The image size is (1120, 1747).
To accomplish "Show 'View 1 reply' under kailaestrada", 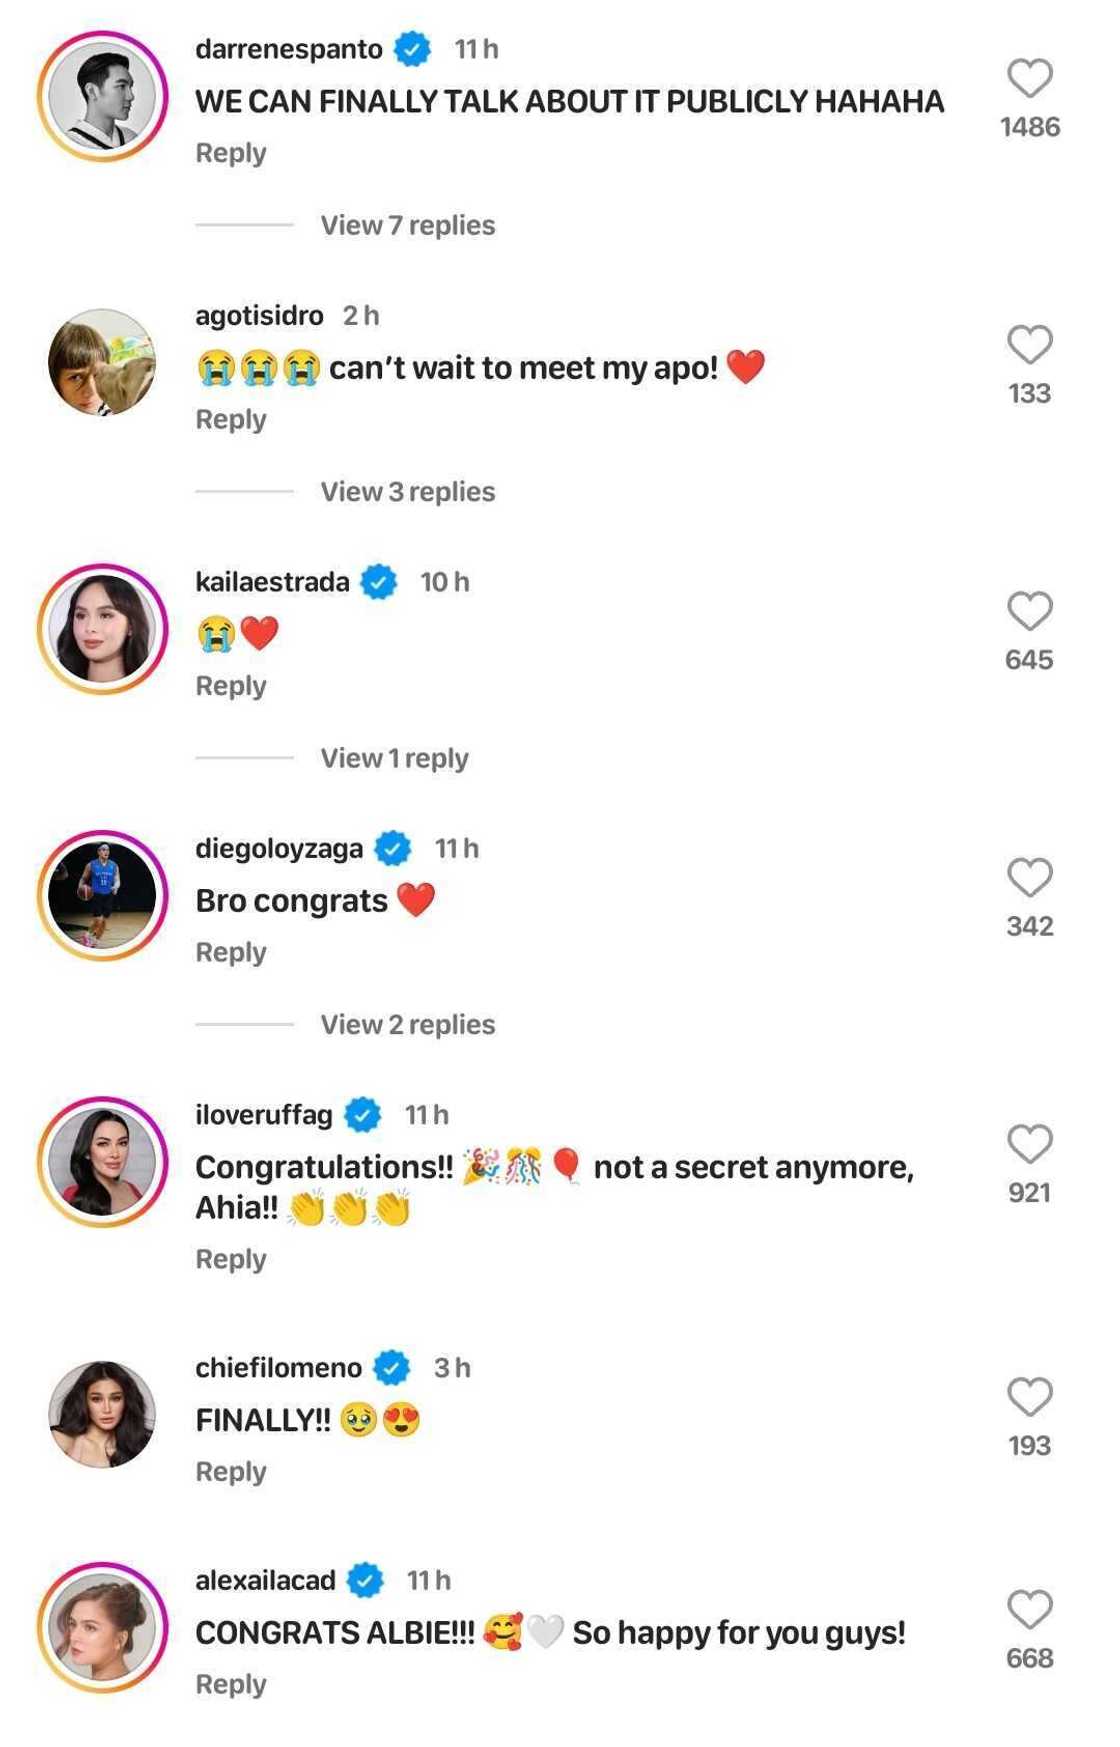I will coord(394,758).
